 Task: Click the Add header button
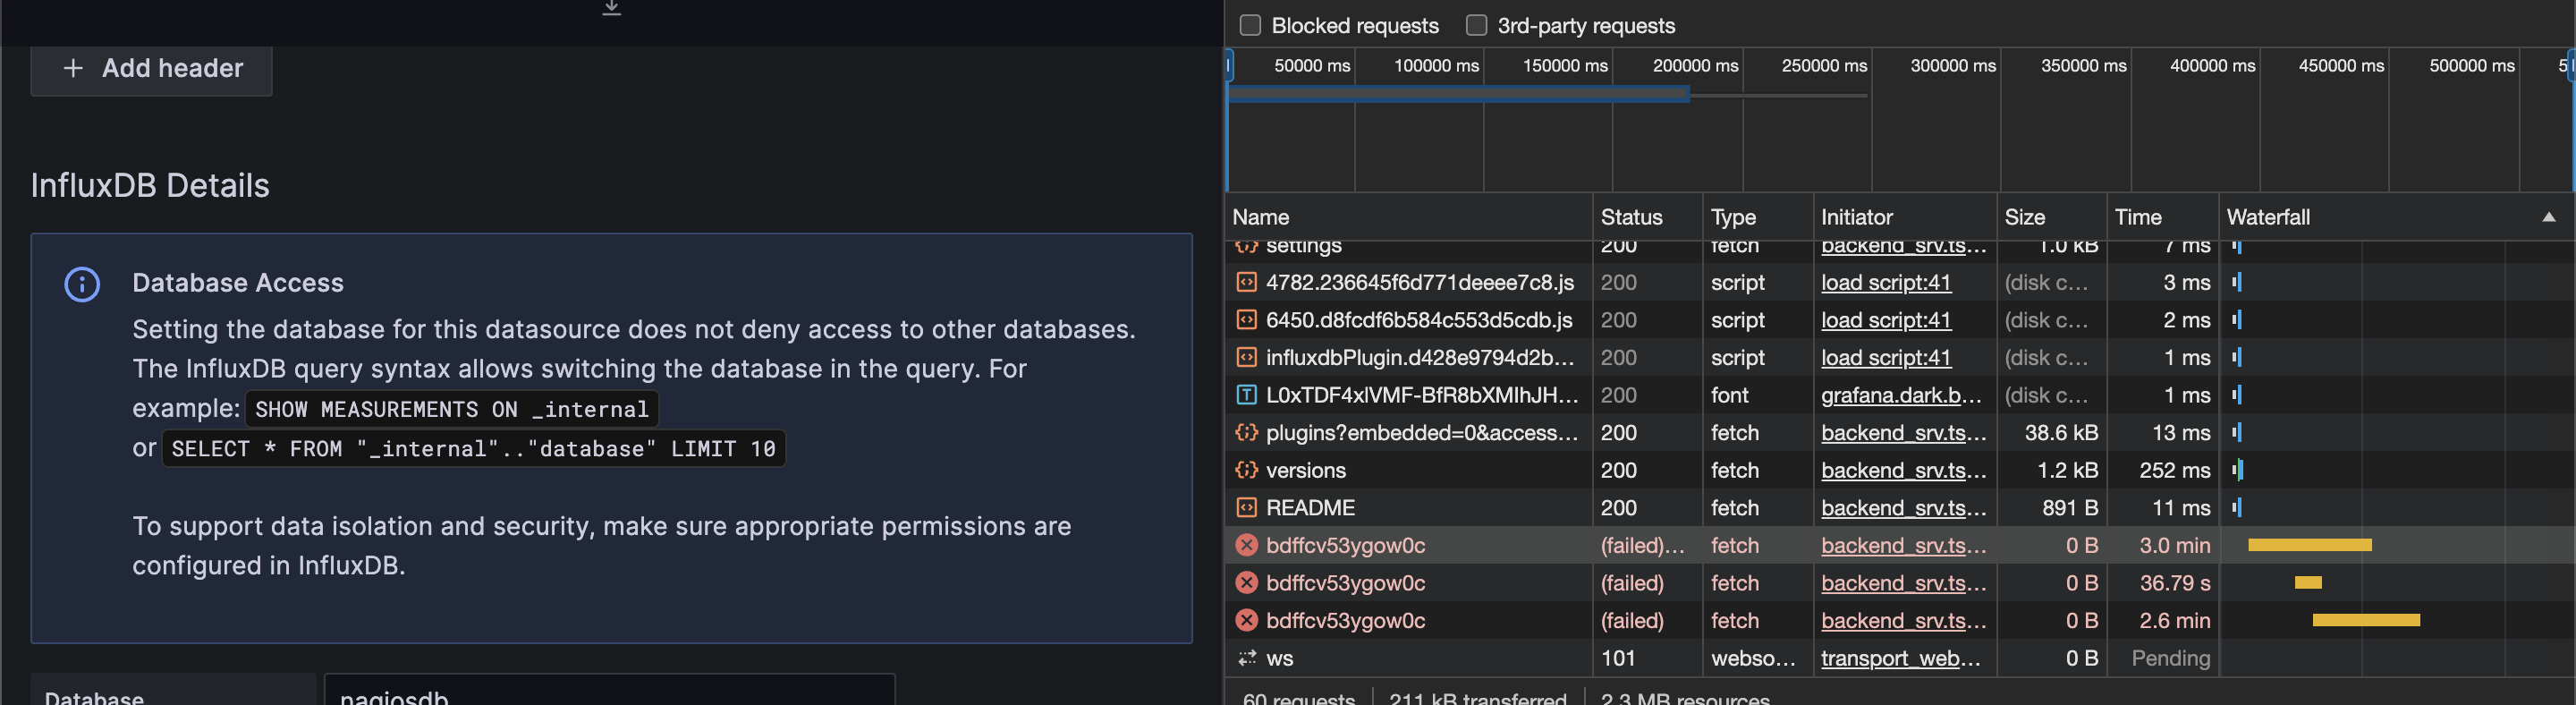click(152, 69)
